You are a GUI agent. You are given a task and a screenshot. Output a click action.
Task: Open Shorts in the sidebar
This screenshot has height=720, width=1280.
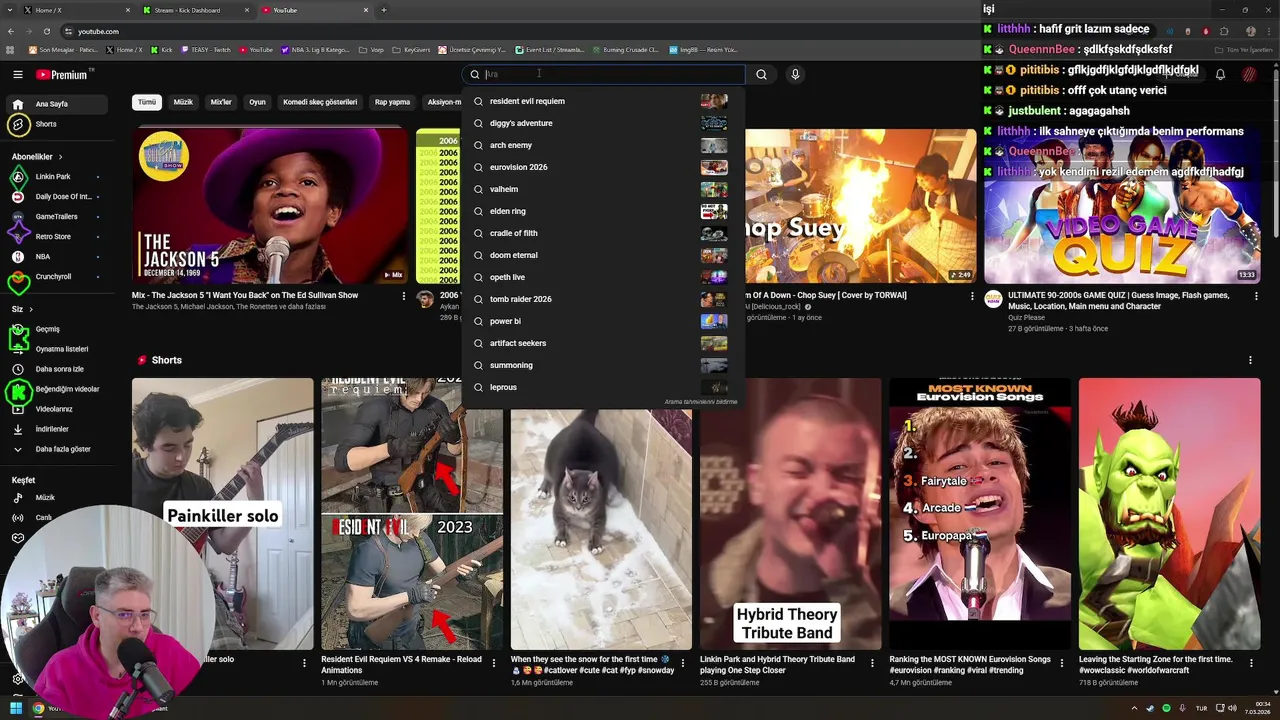coord(58,124)
